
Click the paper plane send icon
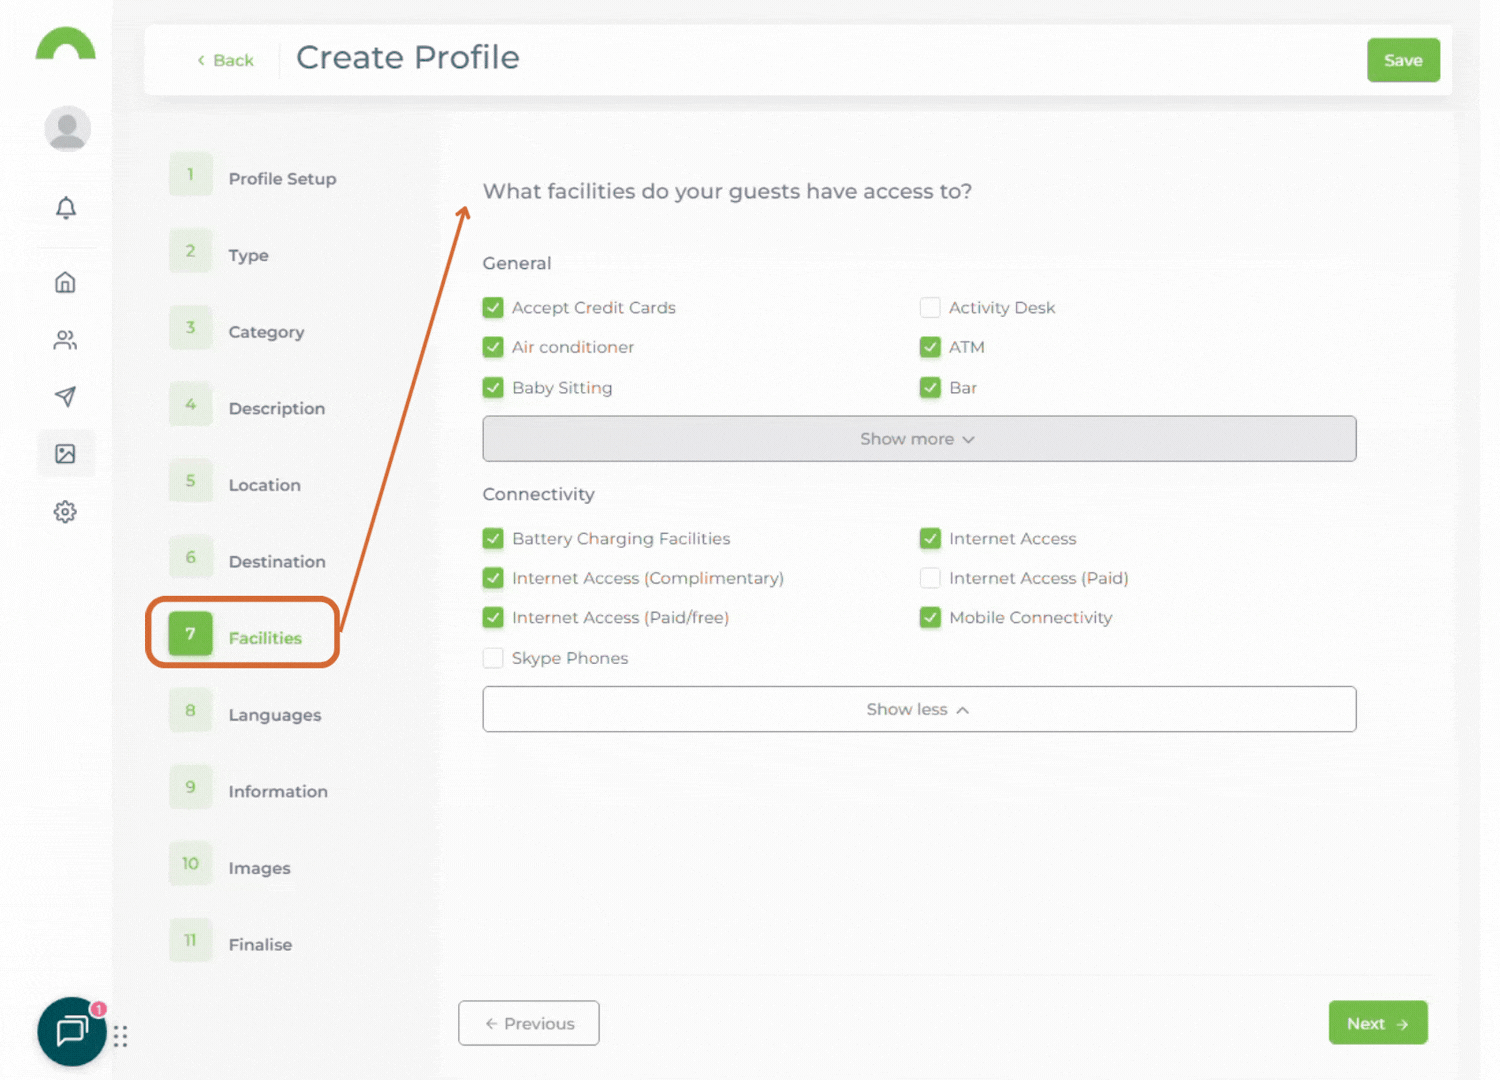pos(66,397)
